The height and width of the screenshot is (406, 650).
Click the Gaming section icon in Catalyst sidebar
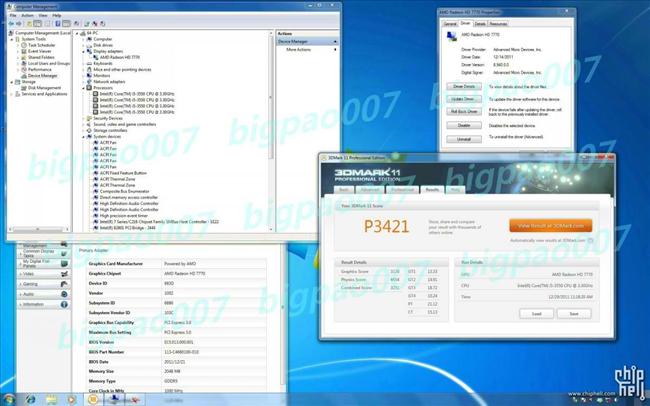(64, 284)
